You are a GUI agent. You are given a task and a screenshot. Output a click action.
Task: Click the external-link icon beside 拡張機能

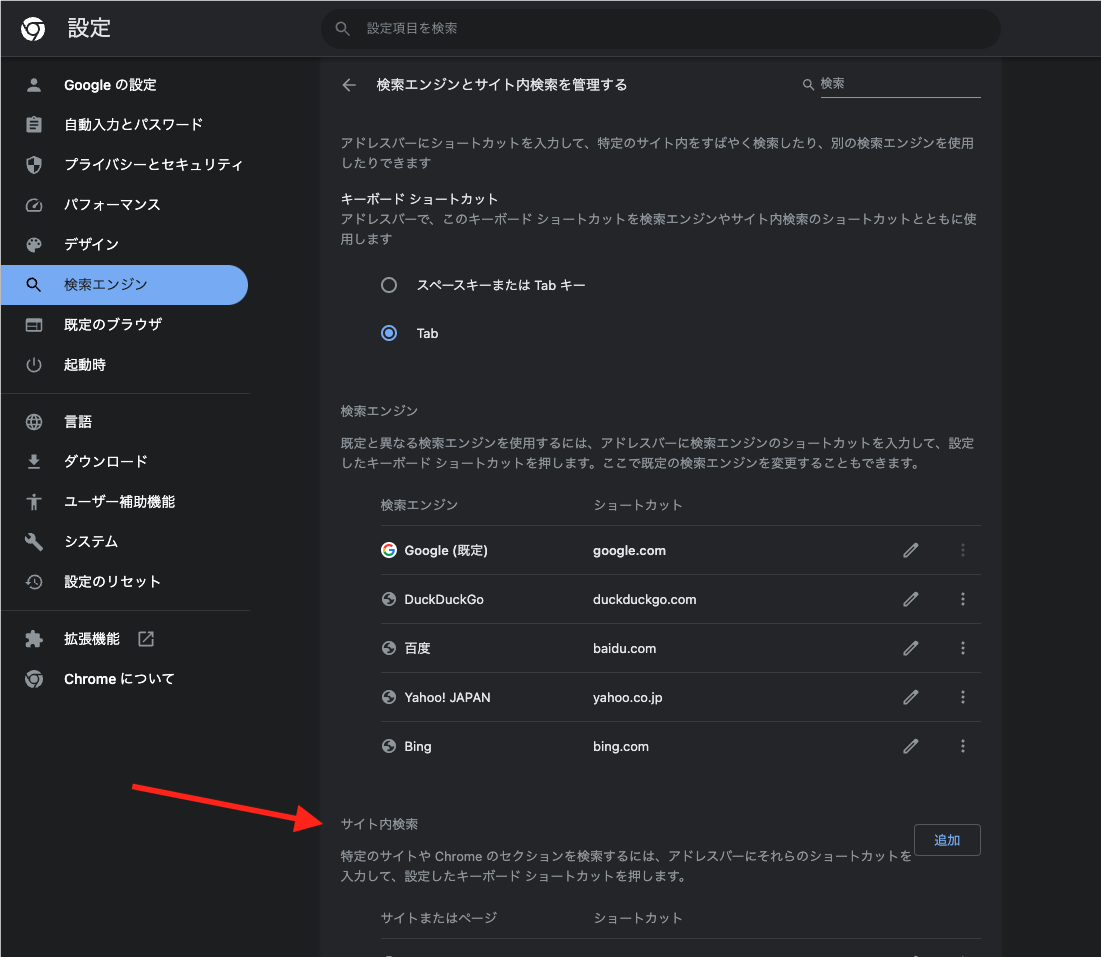(x=146, y=639)
